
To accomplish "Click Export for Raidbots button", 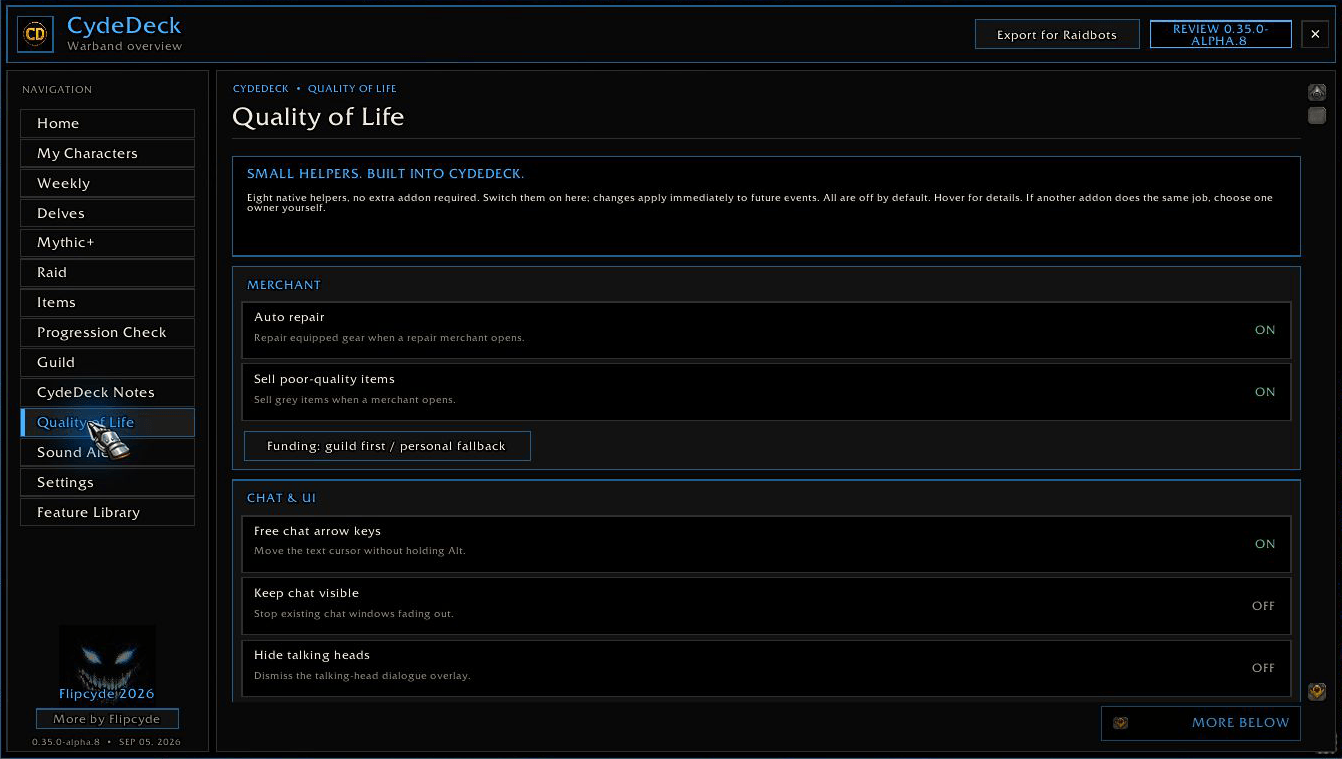I will coord(1058,35).
